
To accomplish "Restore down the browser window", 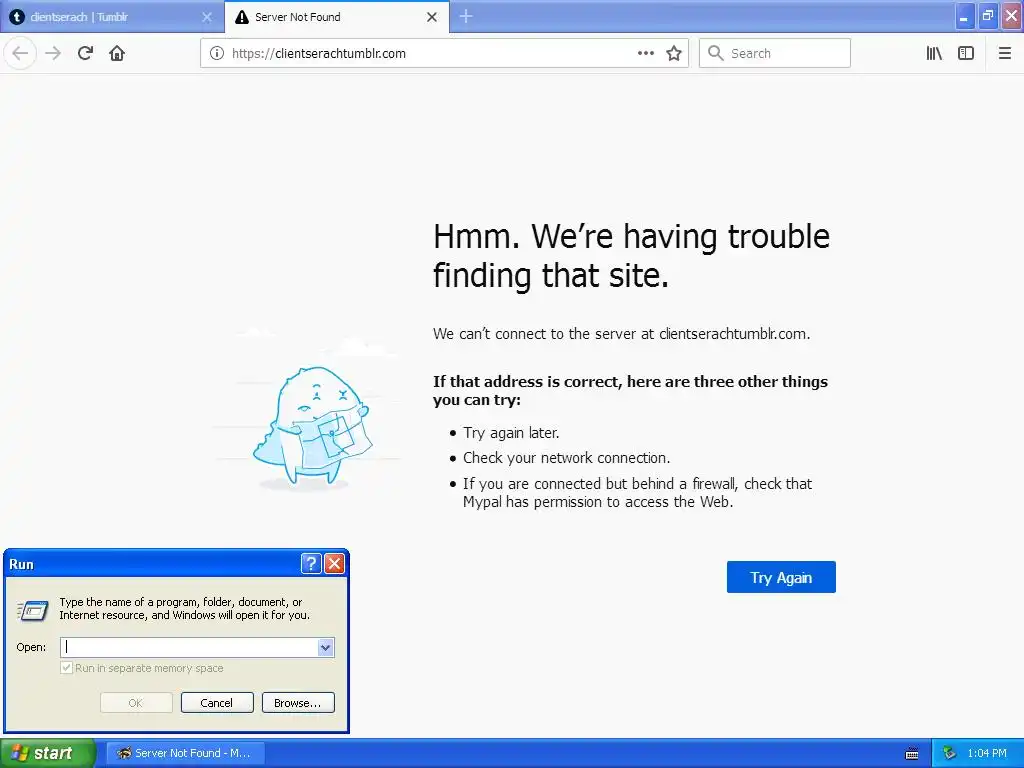I will [987, 16].
